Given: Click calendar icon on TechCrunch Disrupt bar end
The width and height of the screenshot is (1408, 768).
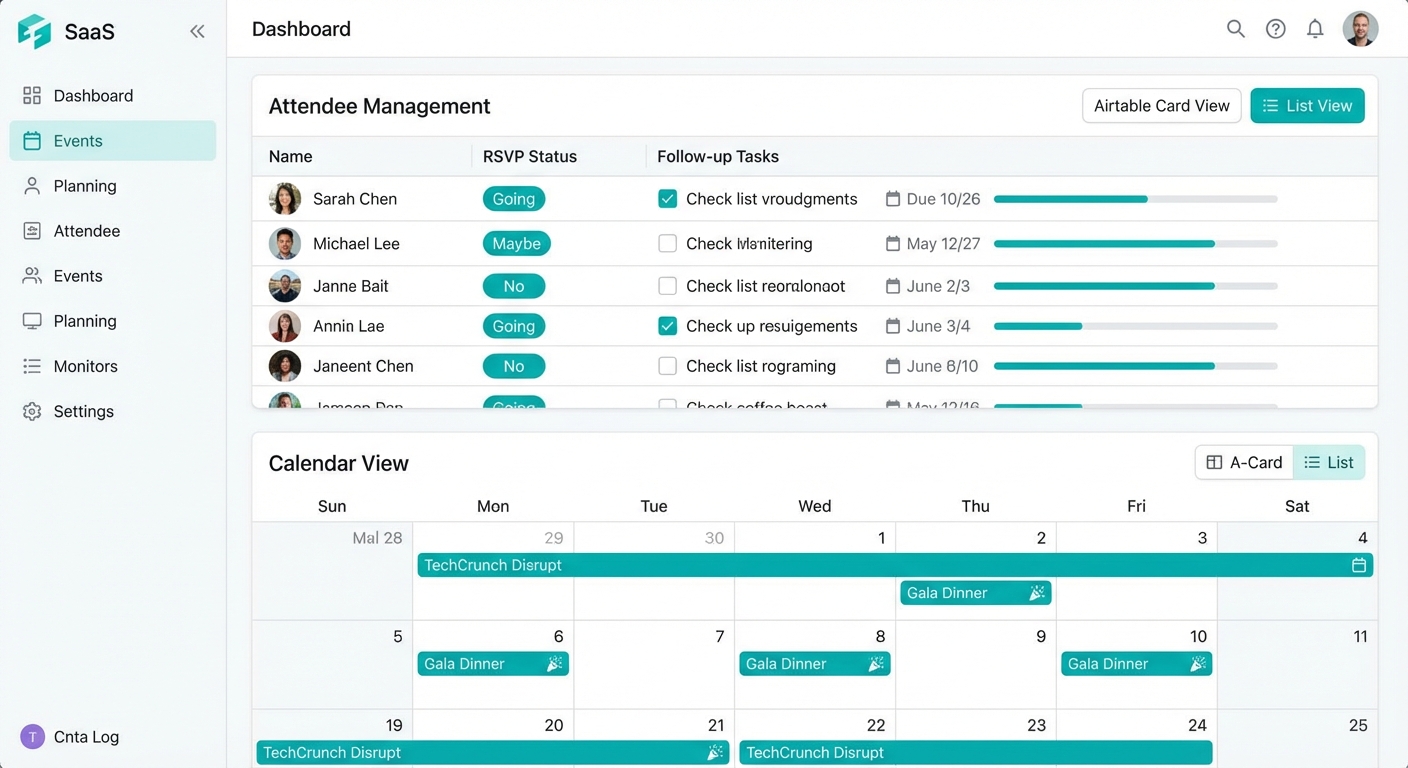Looking at the screenshot, I should point(1359,565).
